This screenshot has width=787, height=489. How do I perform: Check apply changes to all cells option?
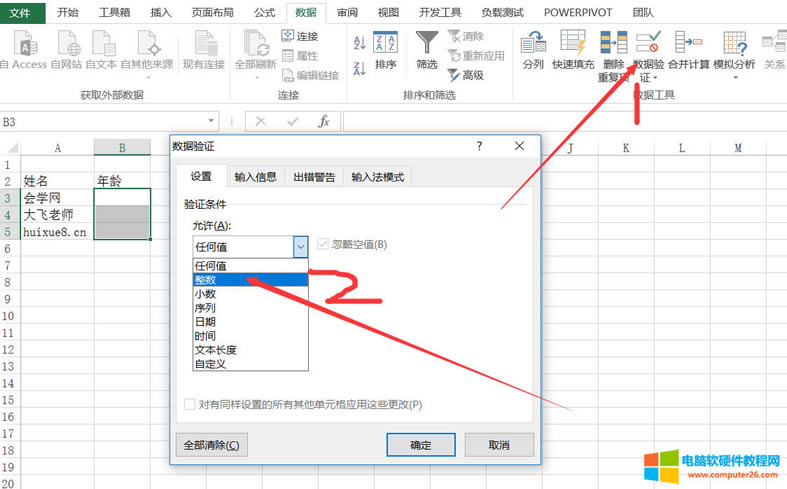[190, 404]
